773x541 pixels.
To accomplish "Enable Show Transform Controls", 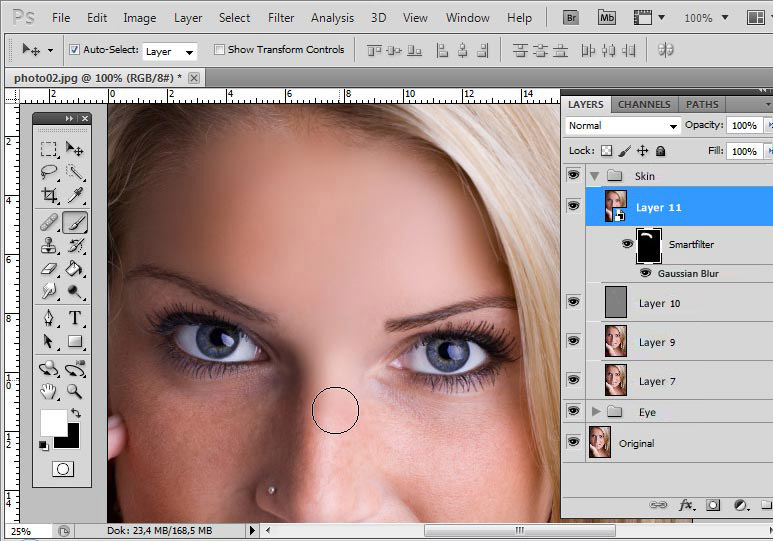I will click(219, 50).
